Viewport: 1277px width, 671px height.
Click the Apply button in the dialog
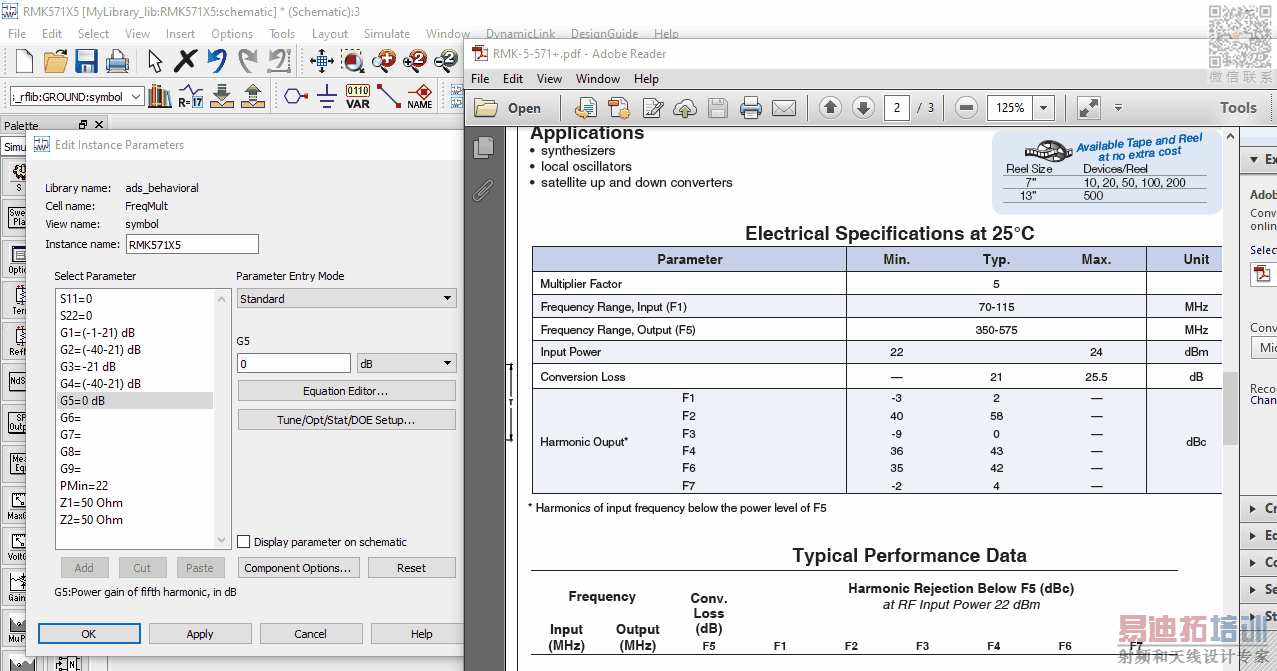point(200,634)
